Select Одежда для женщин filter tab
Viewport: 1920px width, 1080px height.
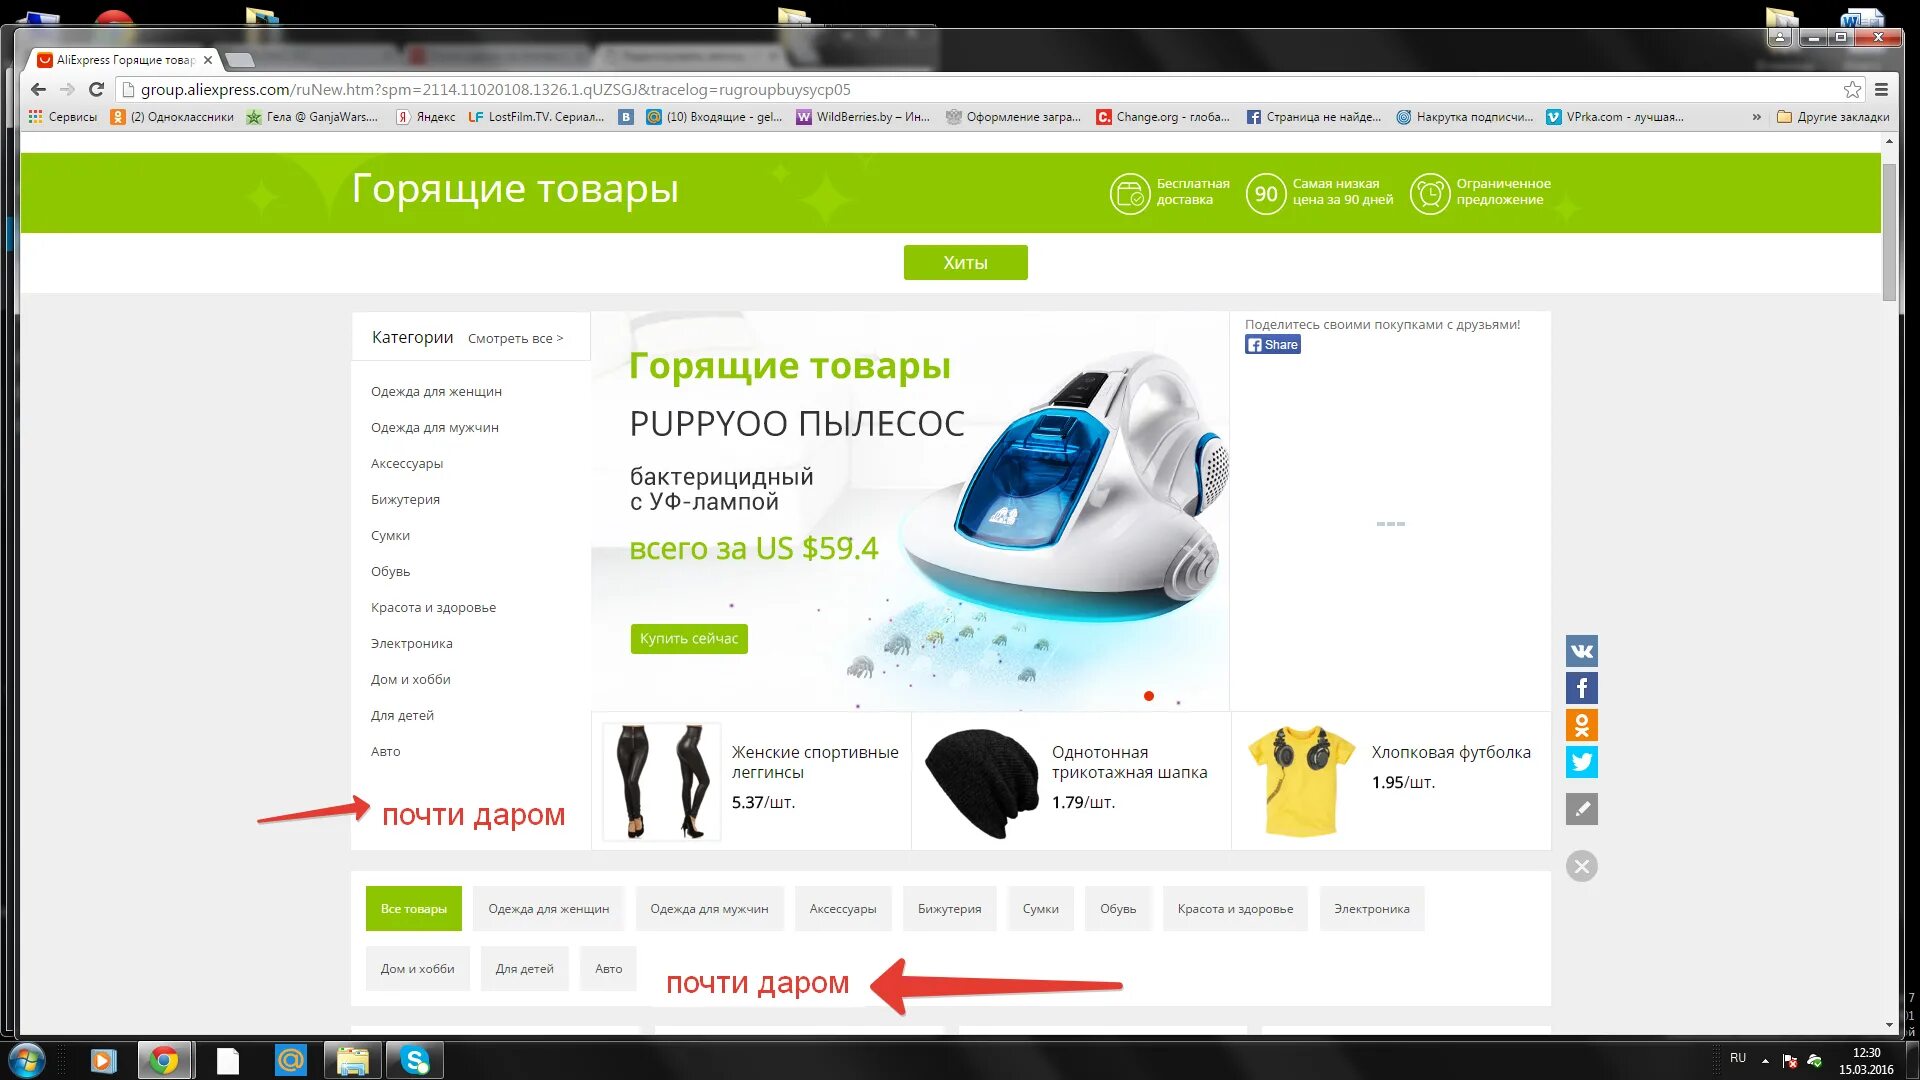[x=548, y=909]
